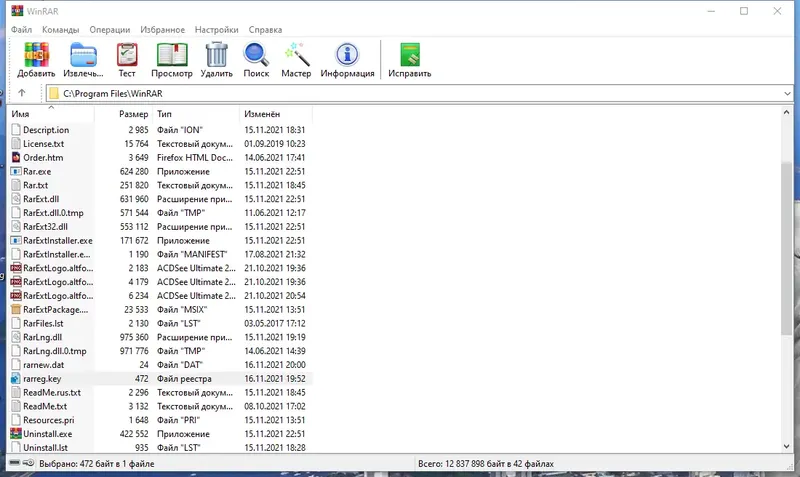Select the Rar.txt file name

point(35,185)
